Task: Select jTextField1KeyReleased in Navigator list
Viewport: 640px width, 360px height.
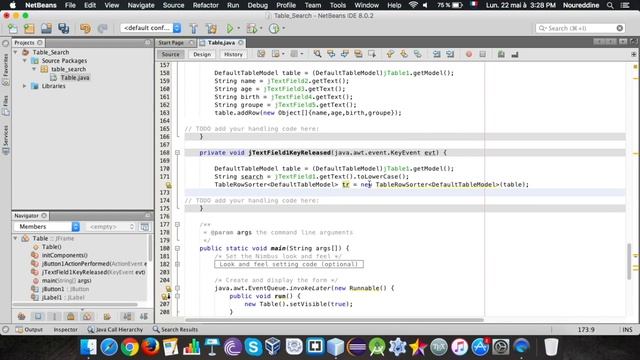Action: pos(93,272)
